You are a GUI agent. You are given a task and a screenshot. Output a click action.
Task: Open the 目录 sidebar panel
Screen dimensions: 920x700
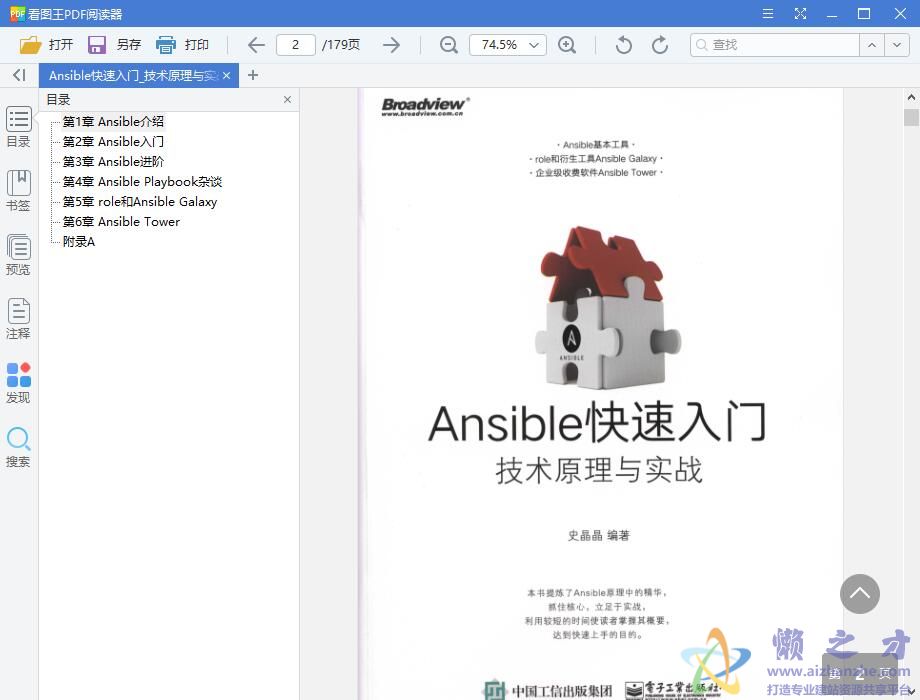[x=18, y=127]
